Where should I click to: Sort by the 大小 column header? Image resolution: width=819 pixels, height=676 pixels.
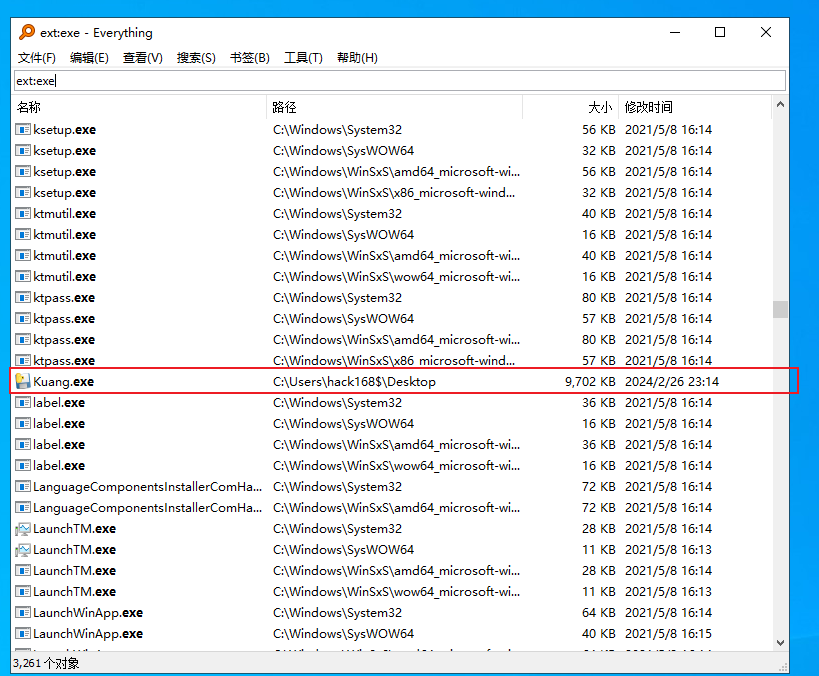[571, 107]
